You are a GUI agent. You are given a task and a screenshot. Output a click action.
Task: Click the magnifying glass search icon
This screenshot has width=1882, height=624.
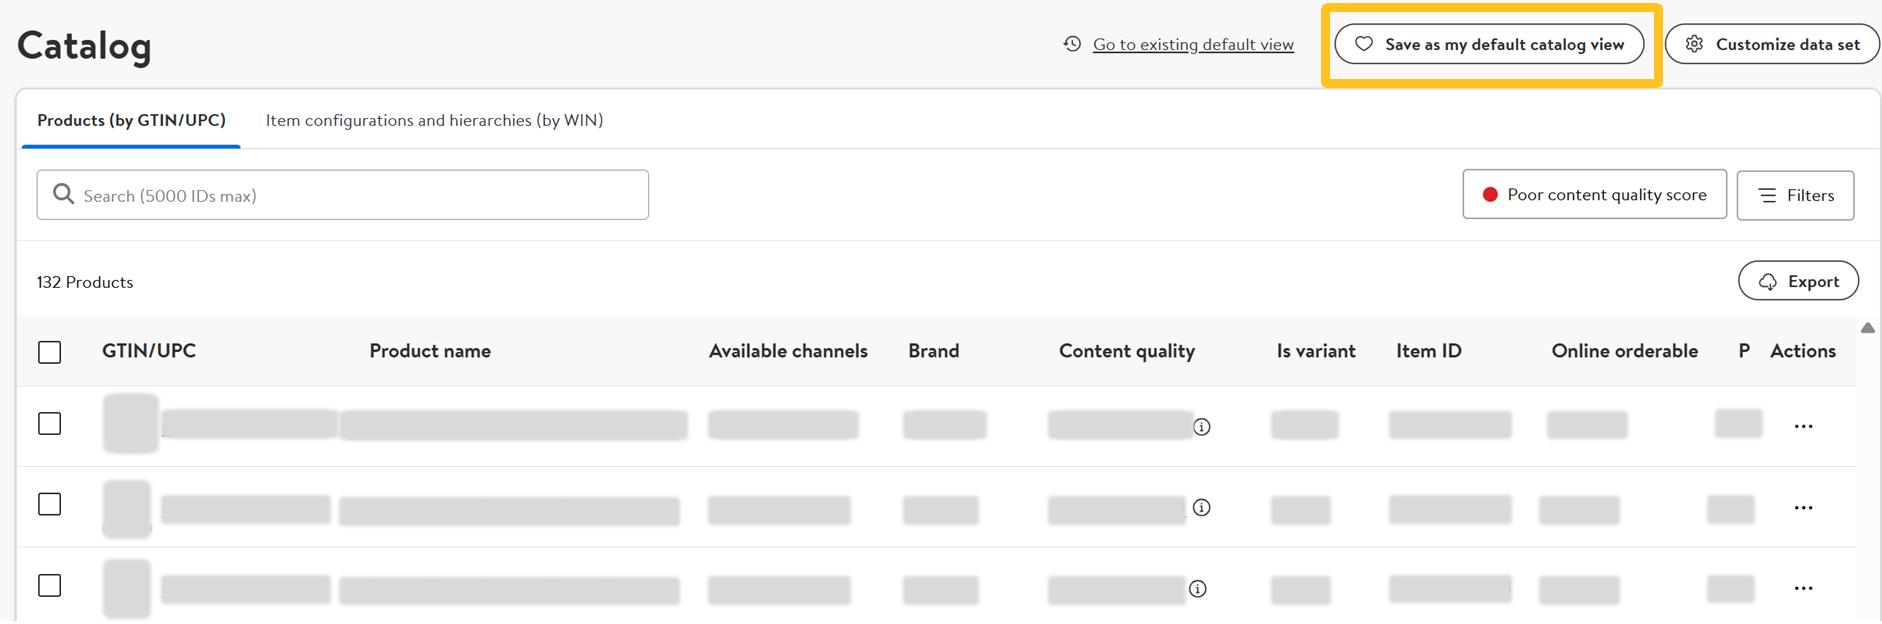[x=63, y=194]
